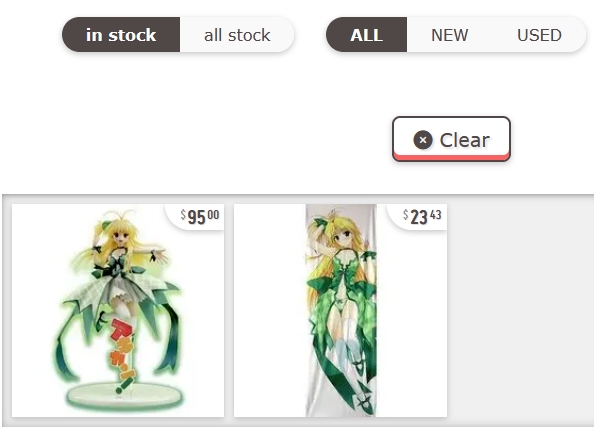Click blank white area in pillow cover card
The width and height of the screenshot is (594, 440).
269,310
